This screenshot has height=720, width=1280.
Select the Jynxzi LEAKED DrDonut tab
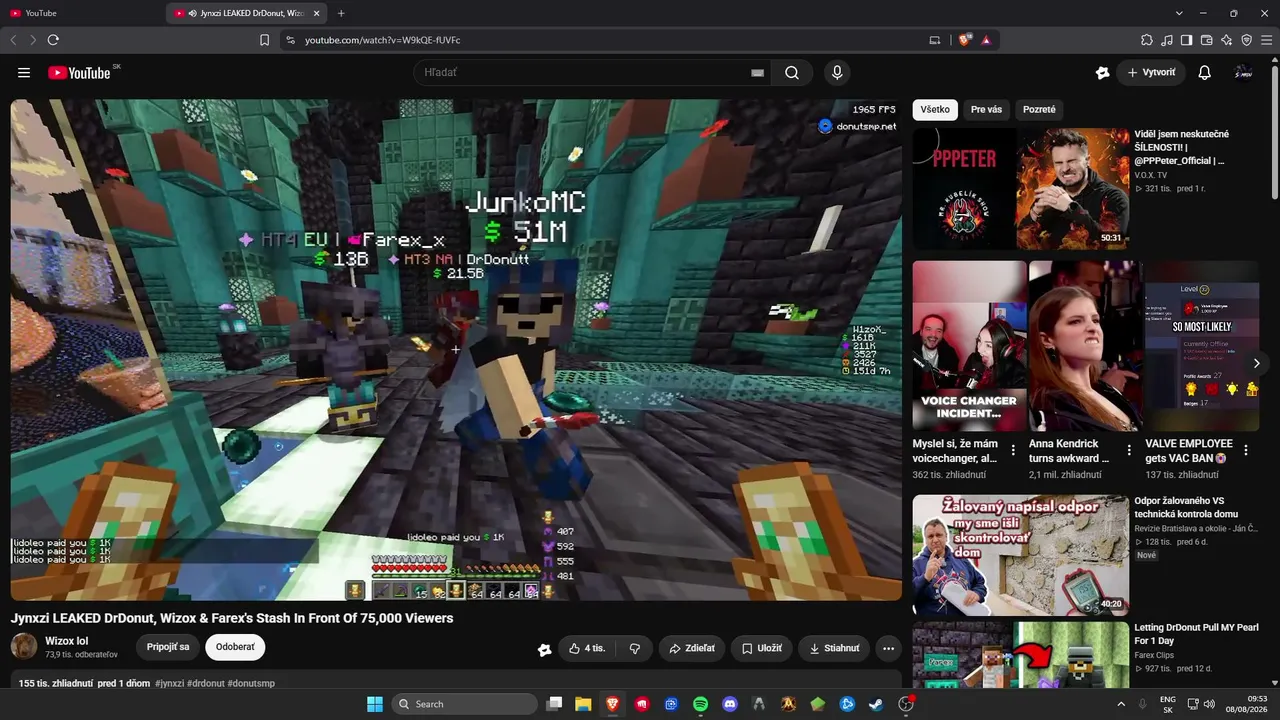[x=247, y=13]
